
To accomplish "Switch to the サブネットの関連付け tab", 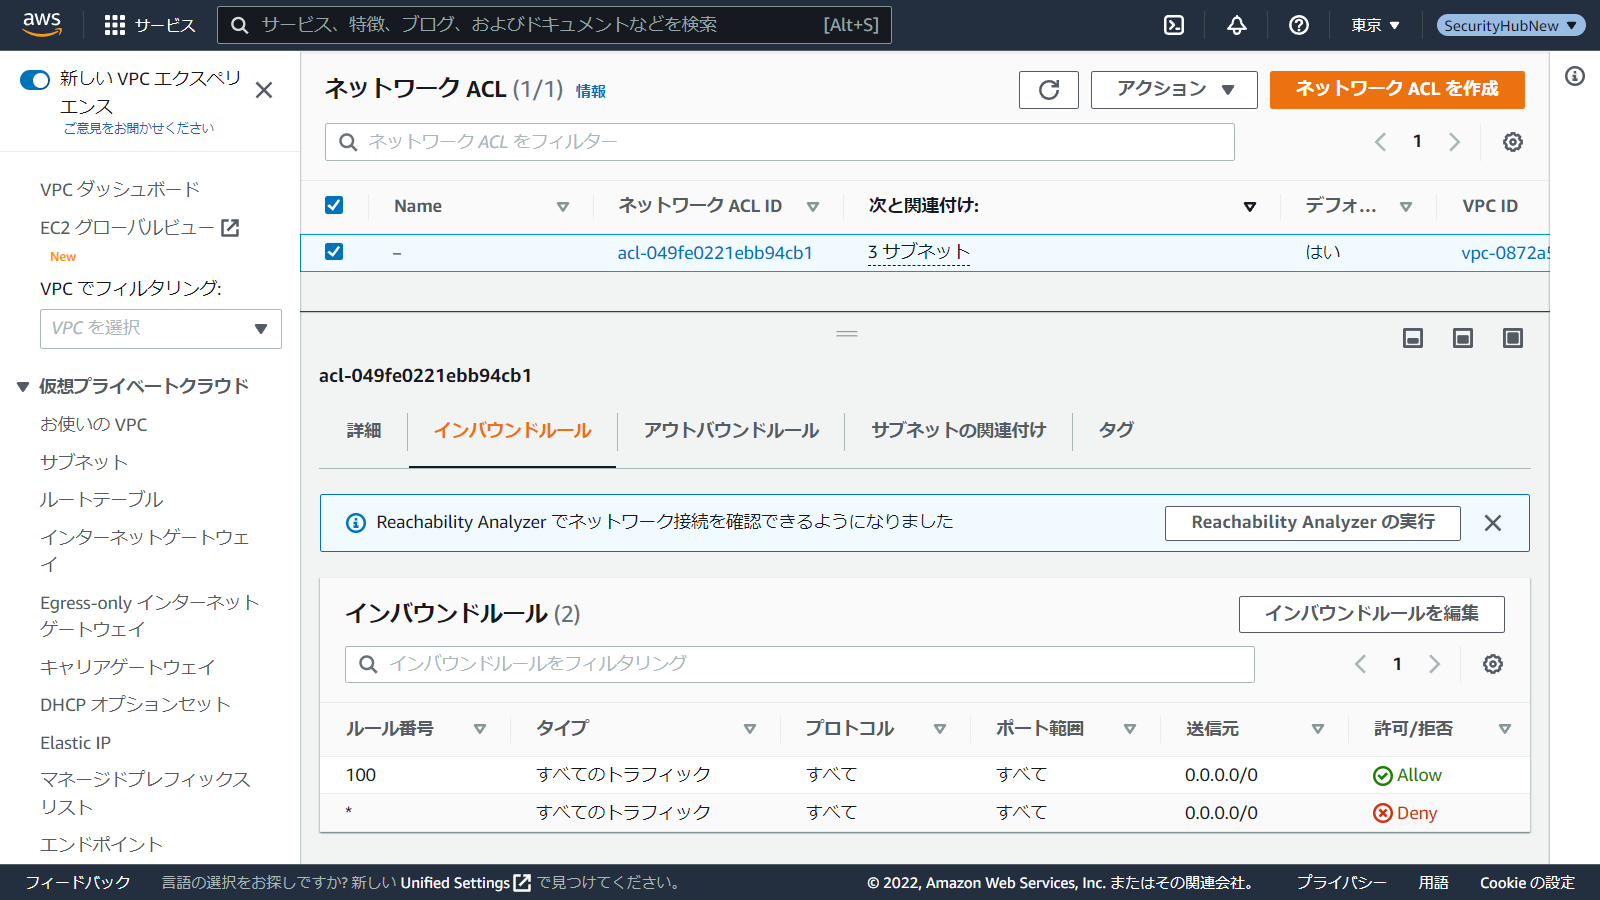I will coord(958,431).
